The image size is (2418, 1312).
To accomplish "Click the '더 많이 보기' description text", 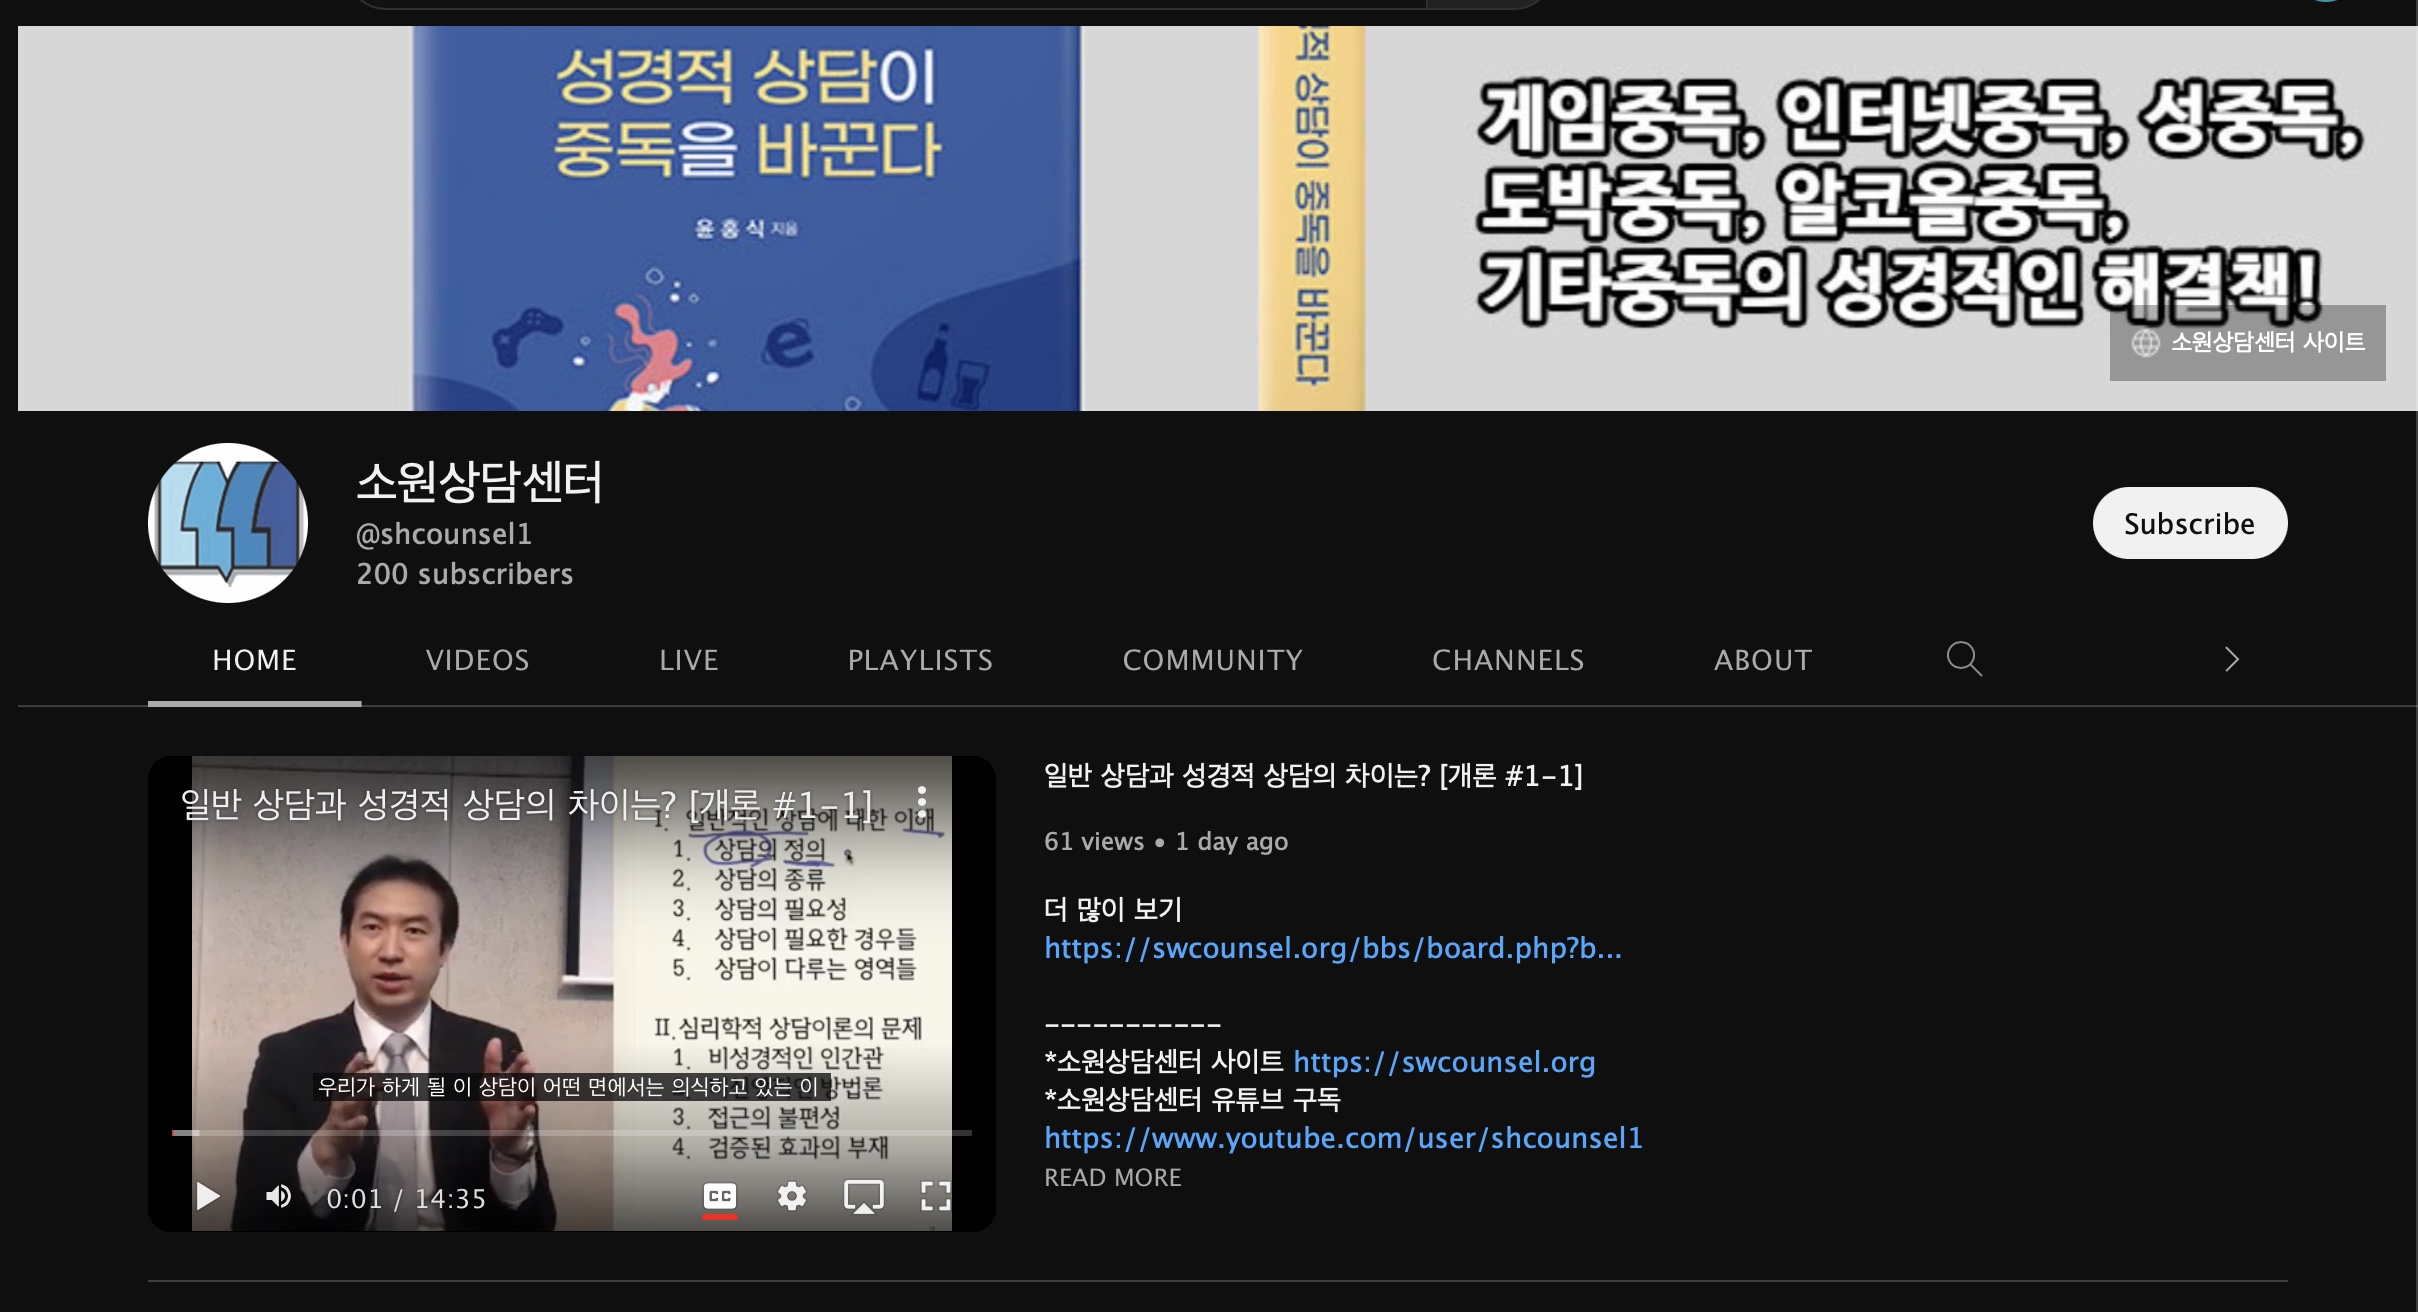I will coord(1113,910).
